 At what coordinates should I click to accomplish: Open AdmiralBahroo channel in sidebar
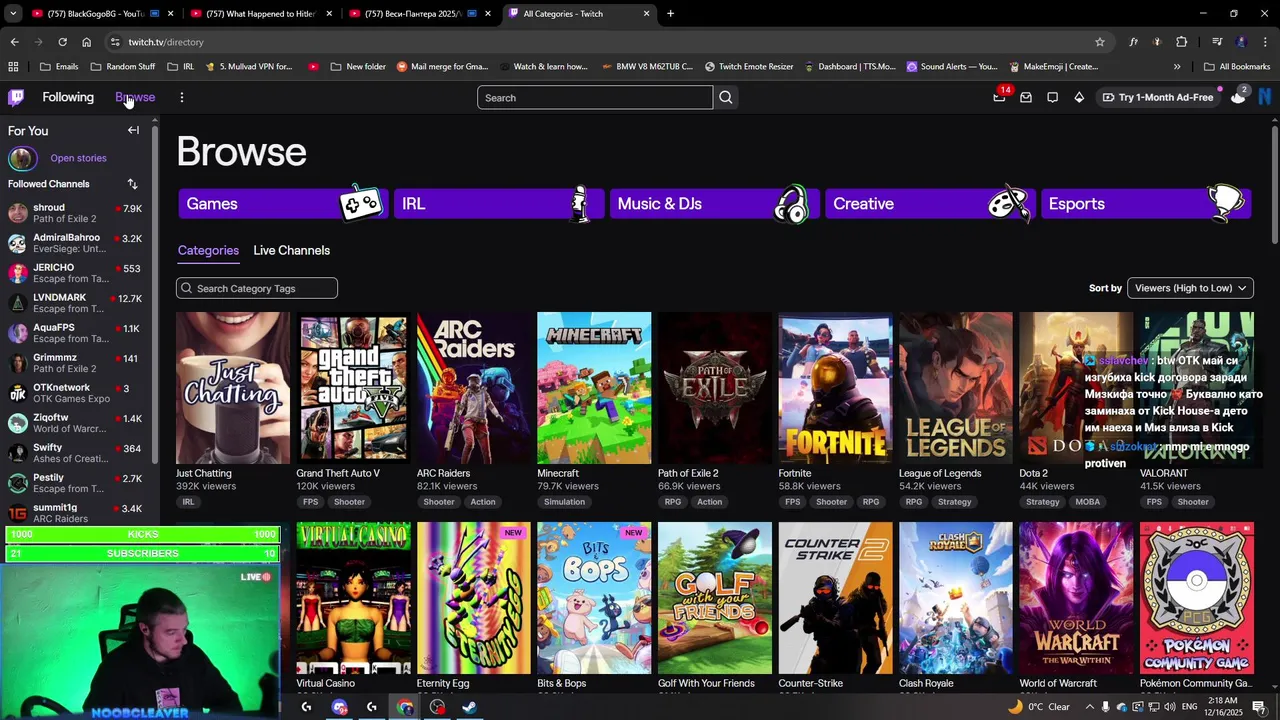coord(75,243)
